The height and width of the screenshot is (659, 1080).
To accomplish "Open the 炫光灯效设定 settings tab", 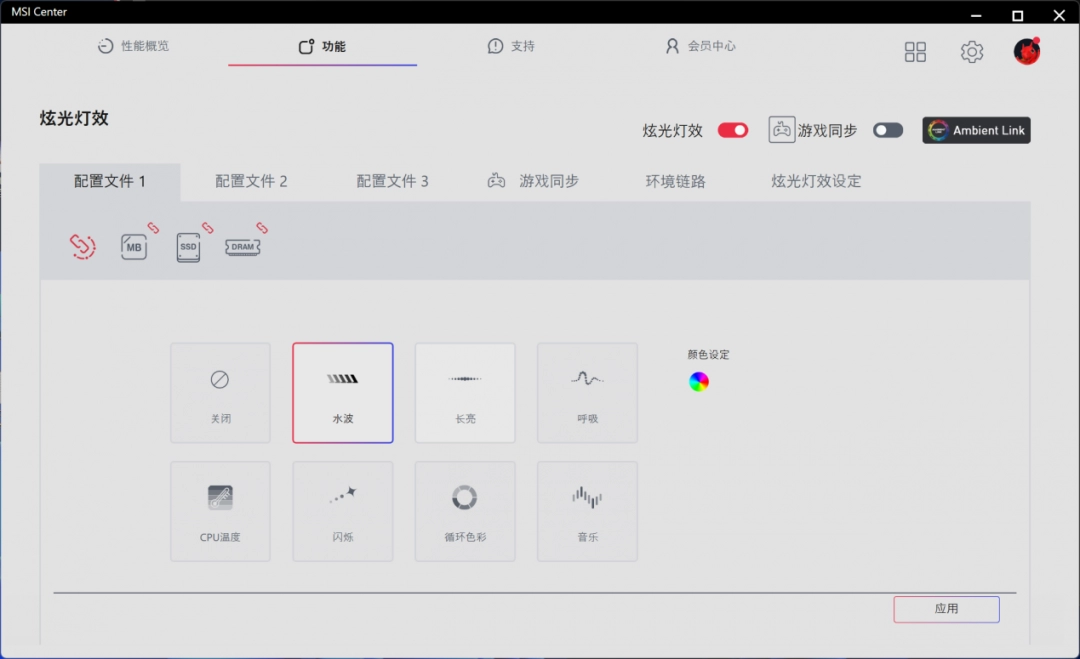I will click(x=815, y=181).
